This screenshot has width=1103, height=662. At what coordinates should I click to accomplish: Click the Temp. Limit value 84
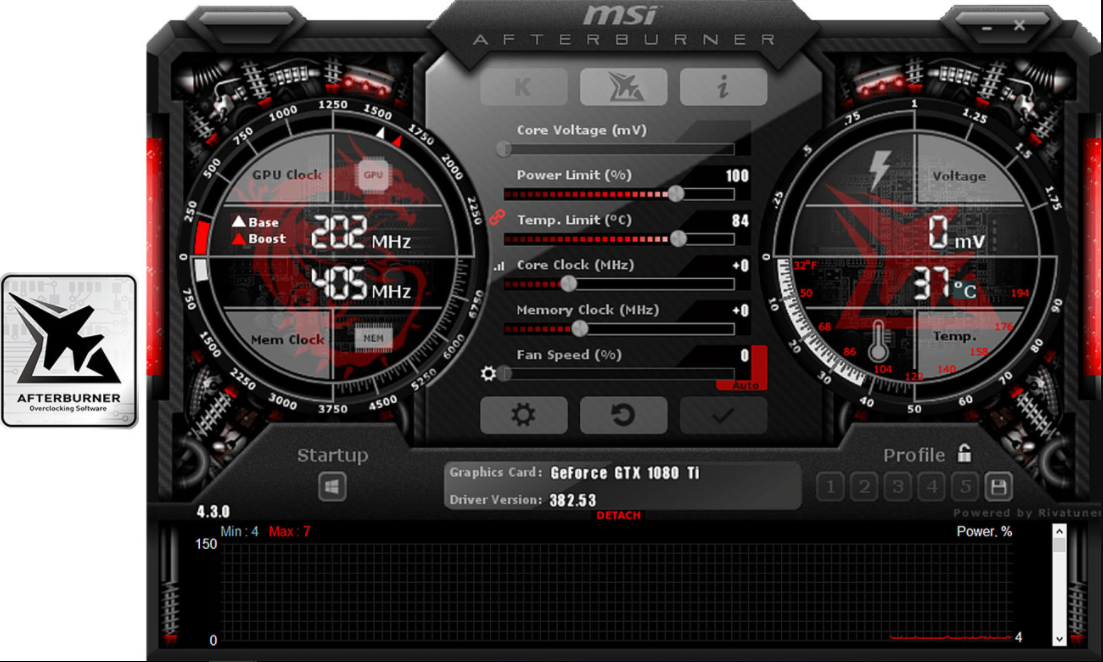(x=740, y=220)
